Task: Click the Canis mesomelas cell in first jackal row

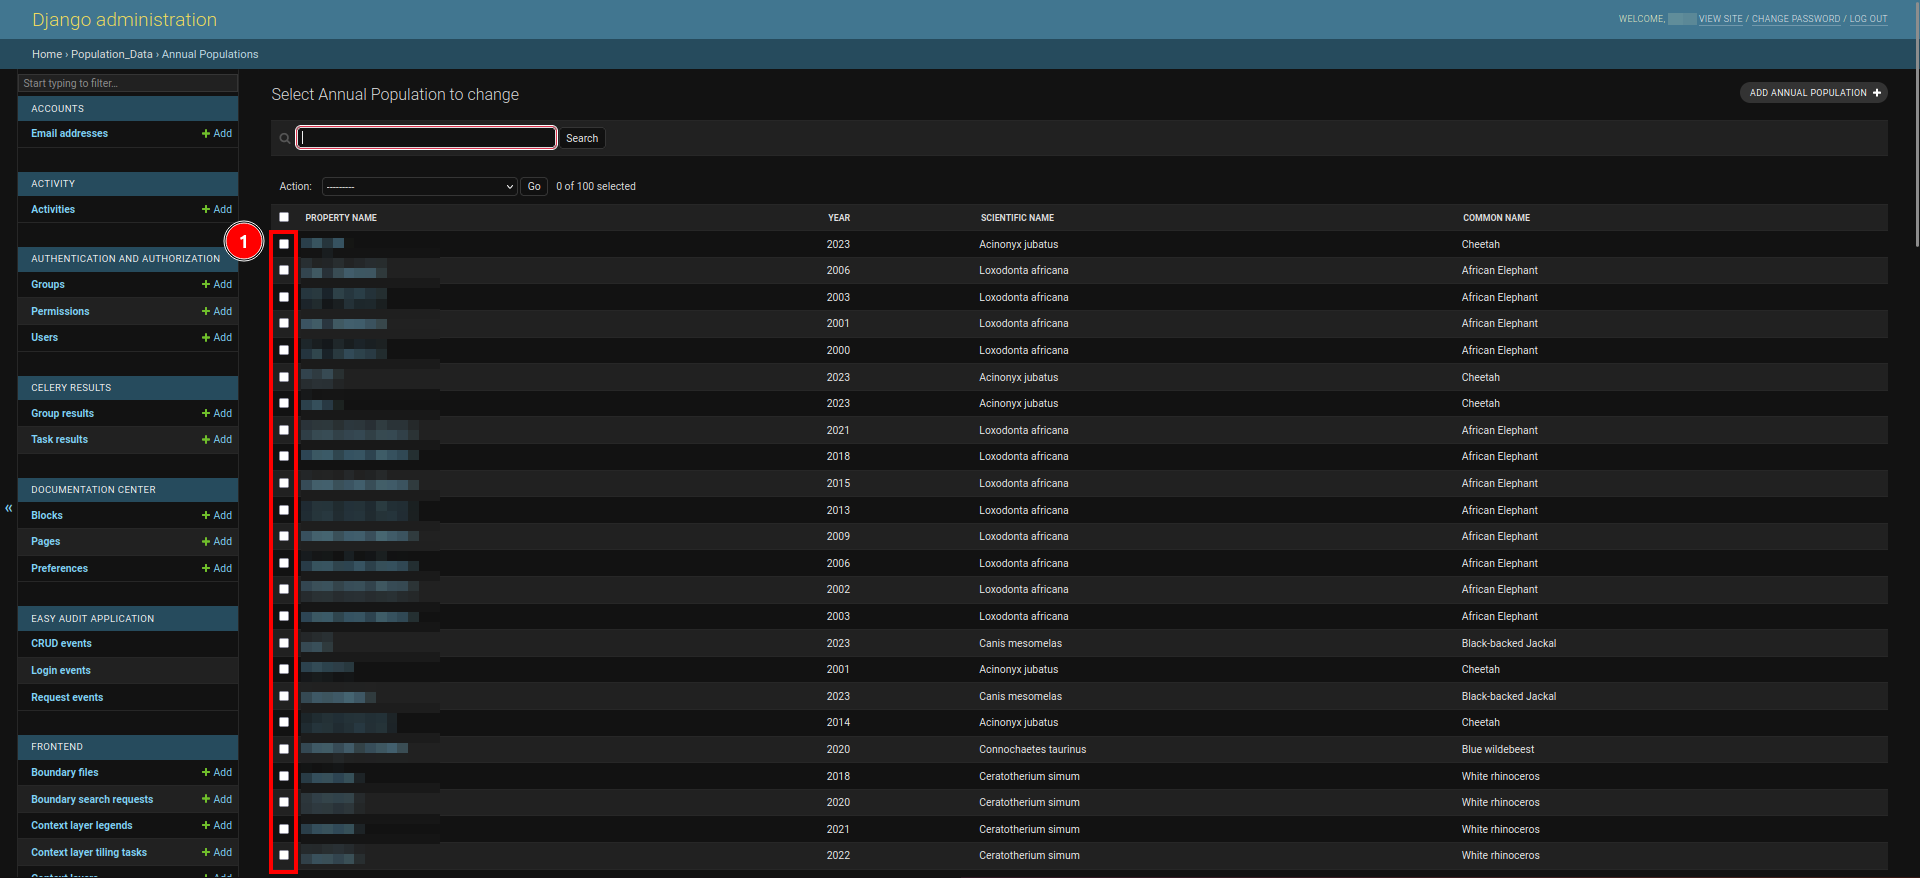Action: click(1020, 644)
